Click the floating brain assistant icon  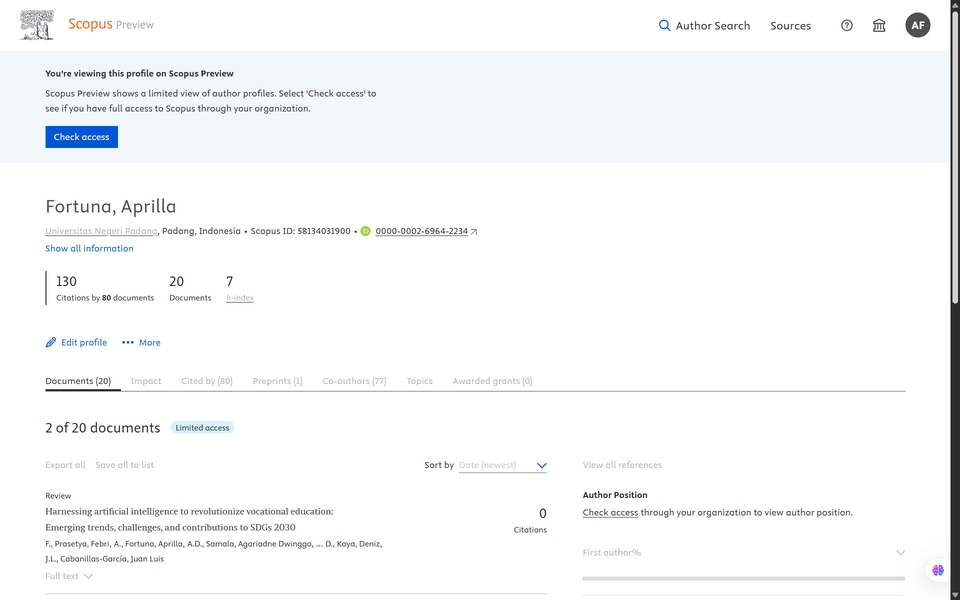[938, 570]
